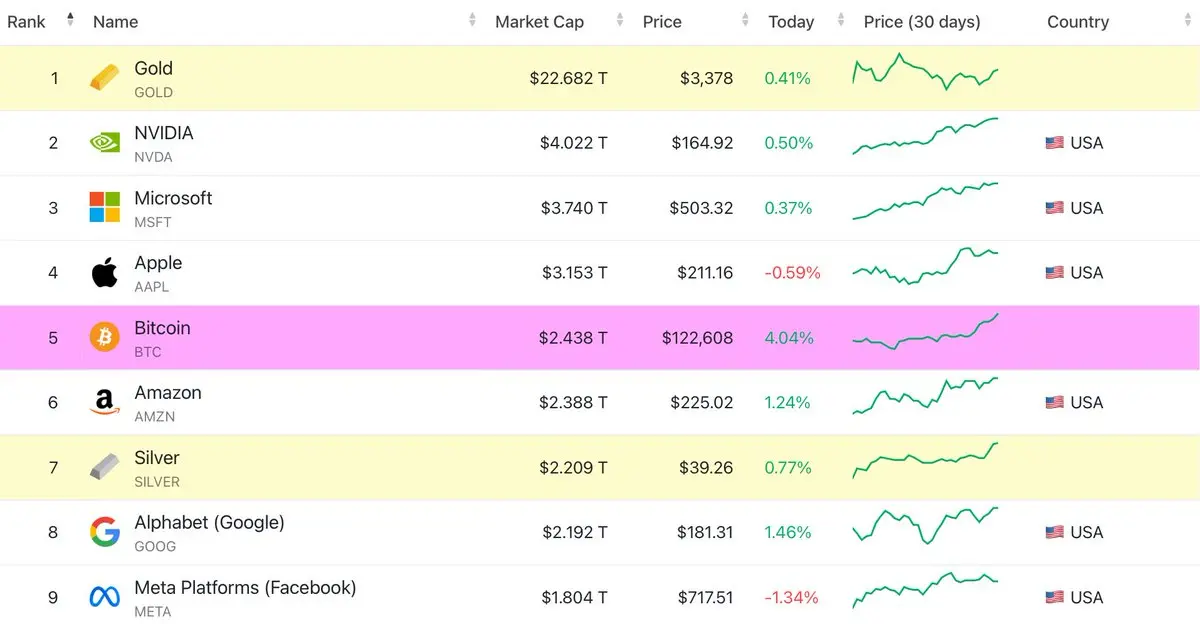Click USA country text in Meta row
This screenshot has height=624, width=1200.
pos(1087,598)
